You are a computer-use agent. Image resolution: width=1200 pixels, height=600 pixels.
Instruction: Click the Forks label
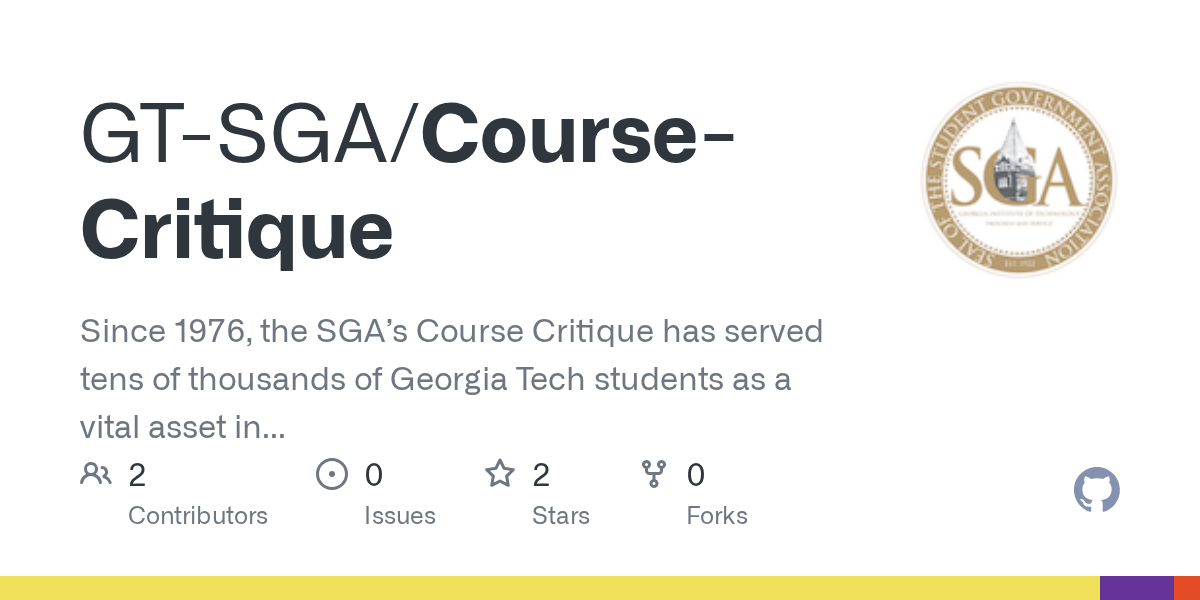pos(717,516)
